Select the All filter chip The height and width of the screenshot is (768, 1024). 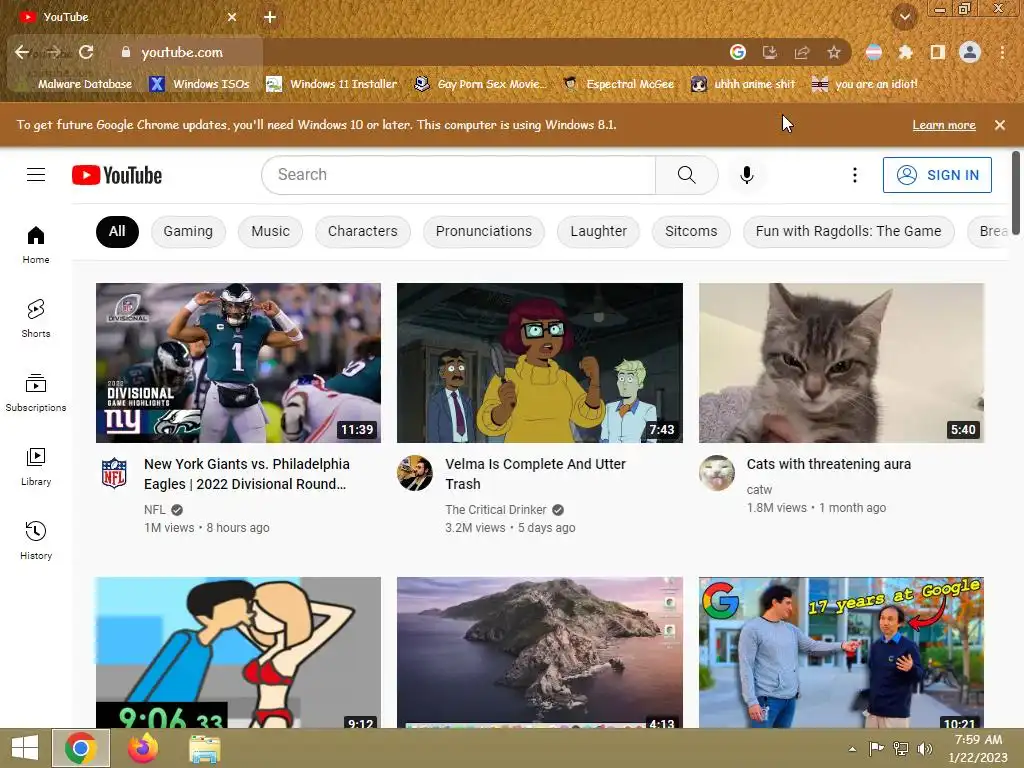[x=117, y=232]
